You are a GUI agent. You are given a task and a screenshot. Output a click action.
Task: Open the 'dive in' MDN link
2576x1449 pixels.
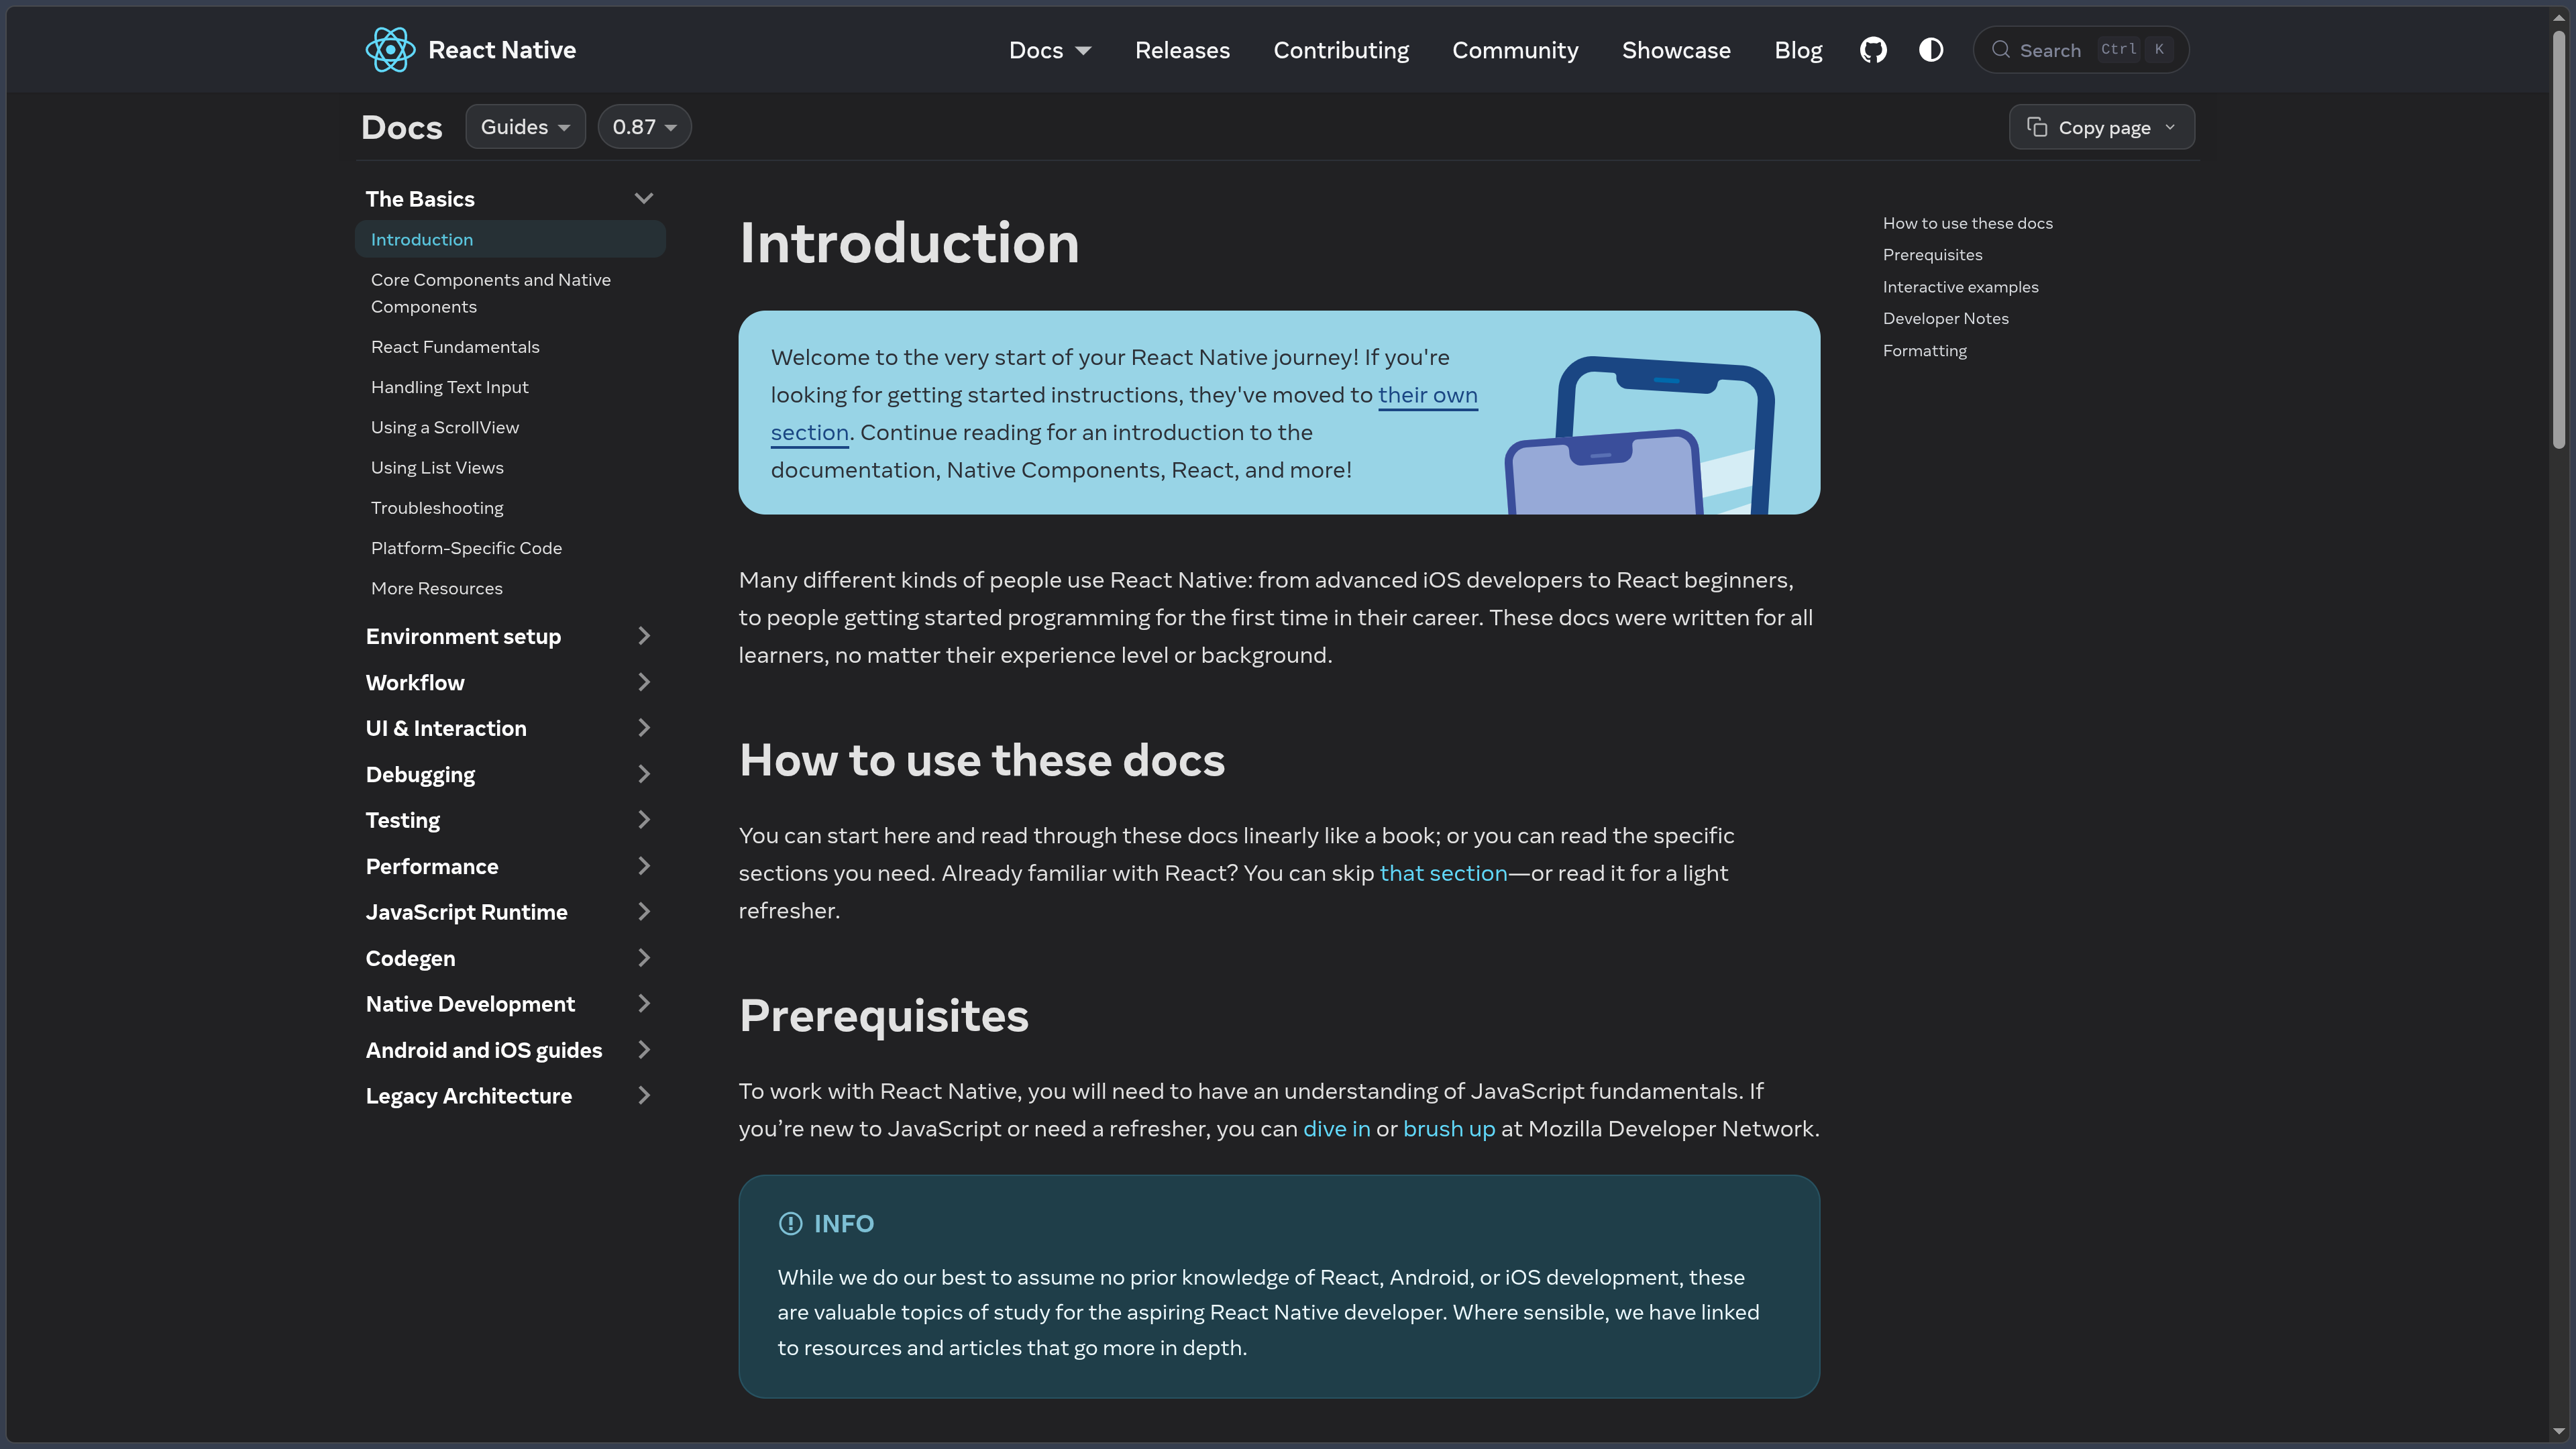coord(1336,1129)
